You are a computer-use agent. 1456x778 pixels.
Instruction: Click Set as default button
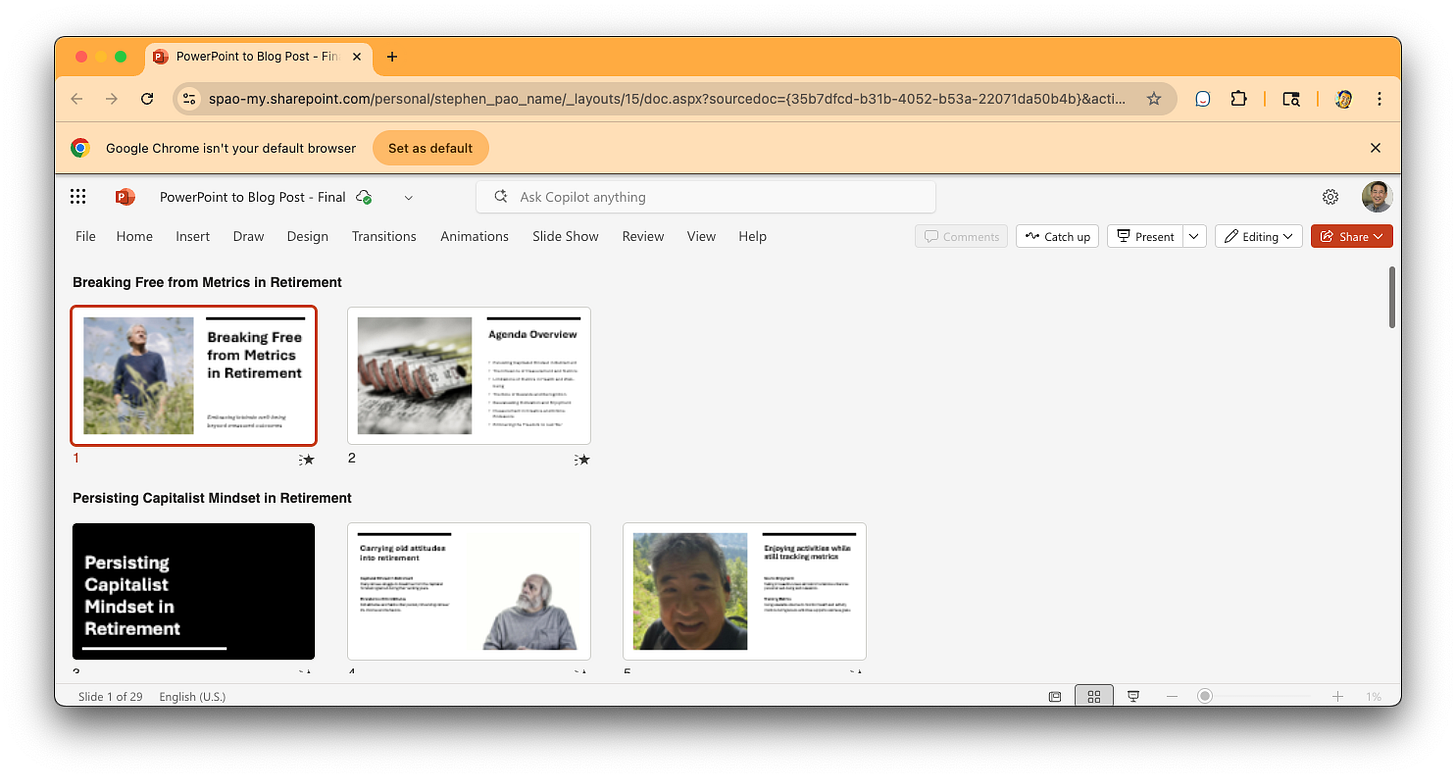point(430,148)
